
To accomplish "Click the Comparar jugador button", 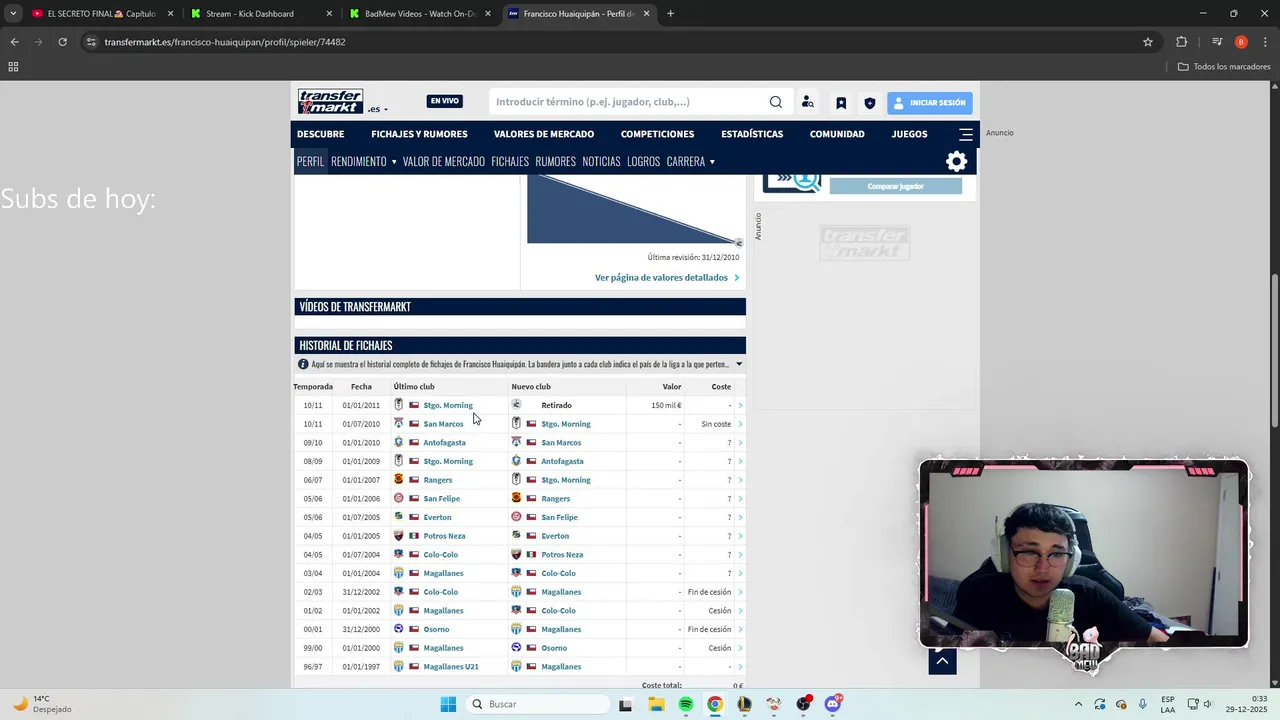I will coord(895,186).
